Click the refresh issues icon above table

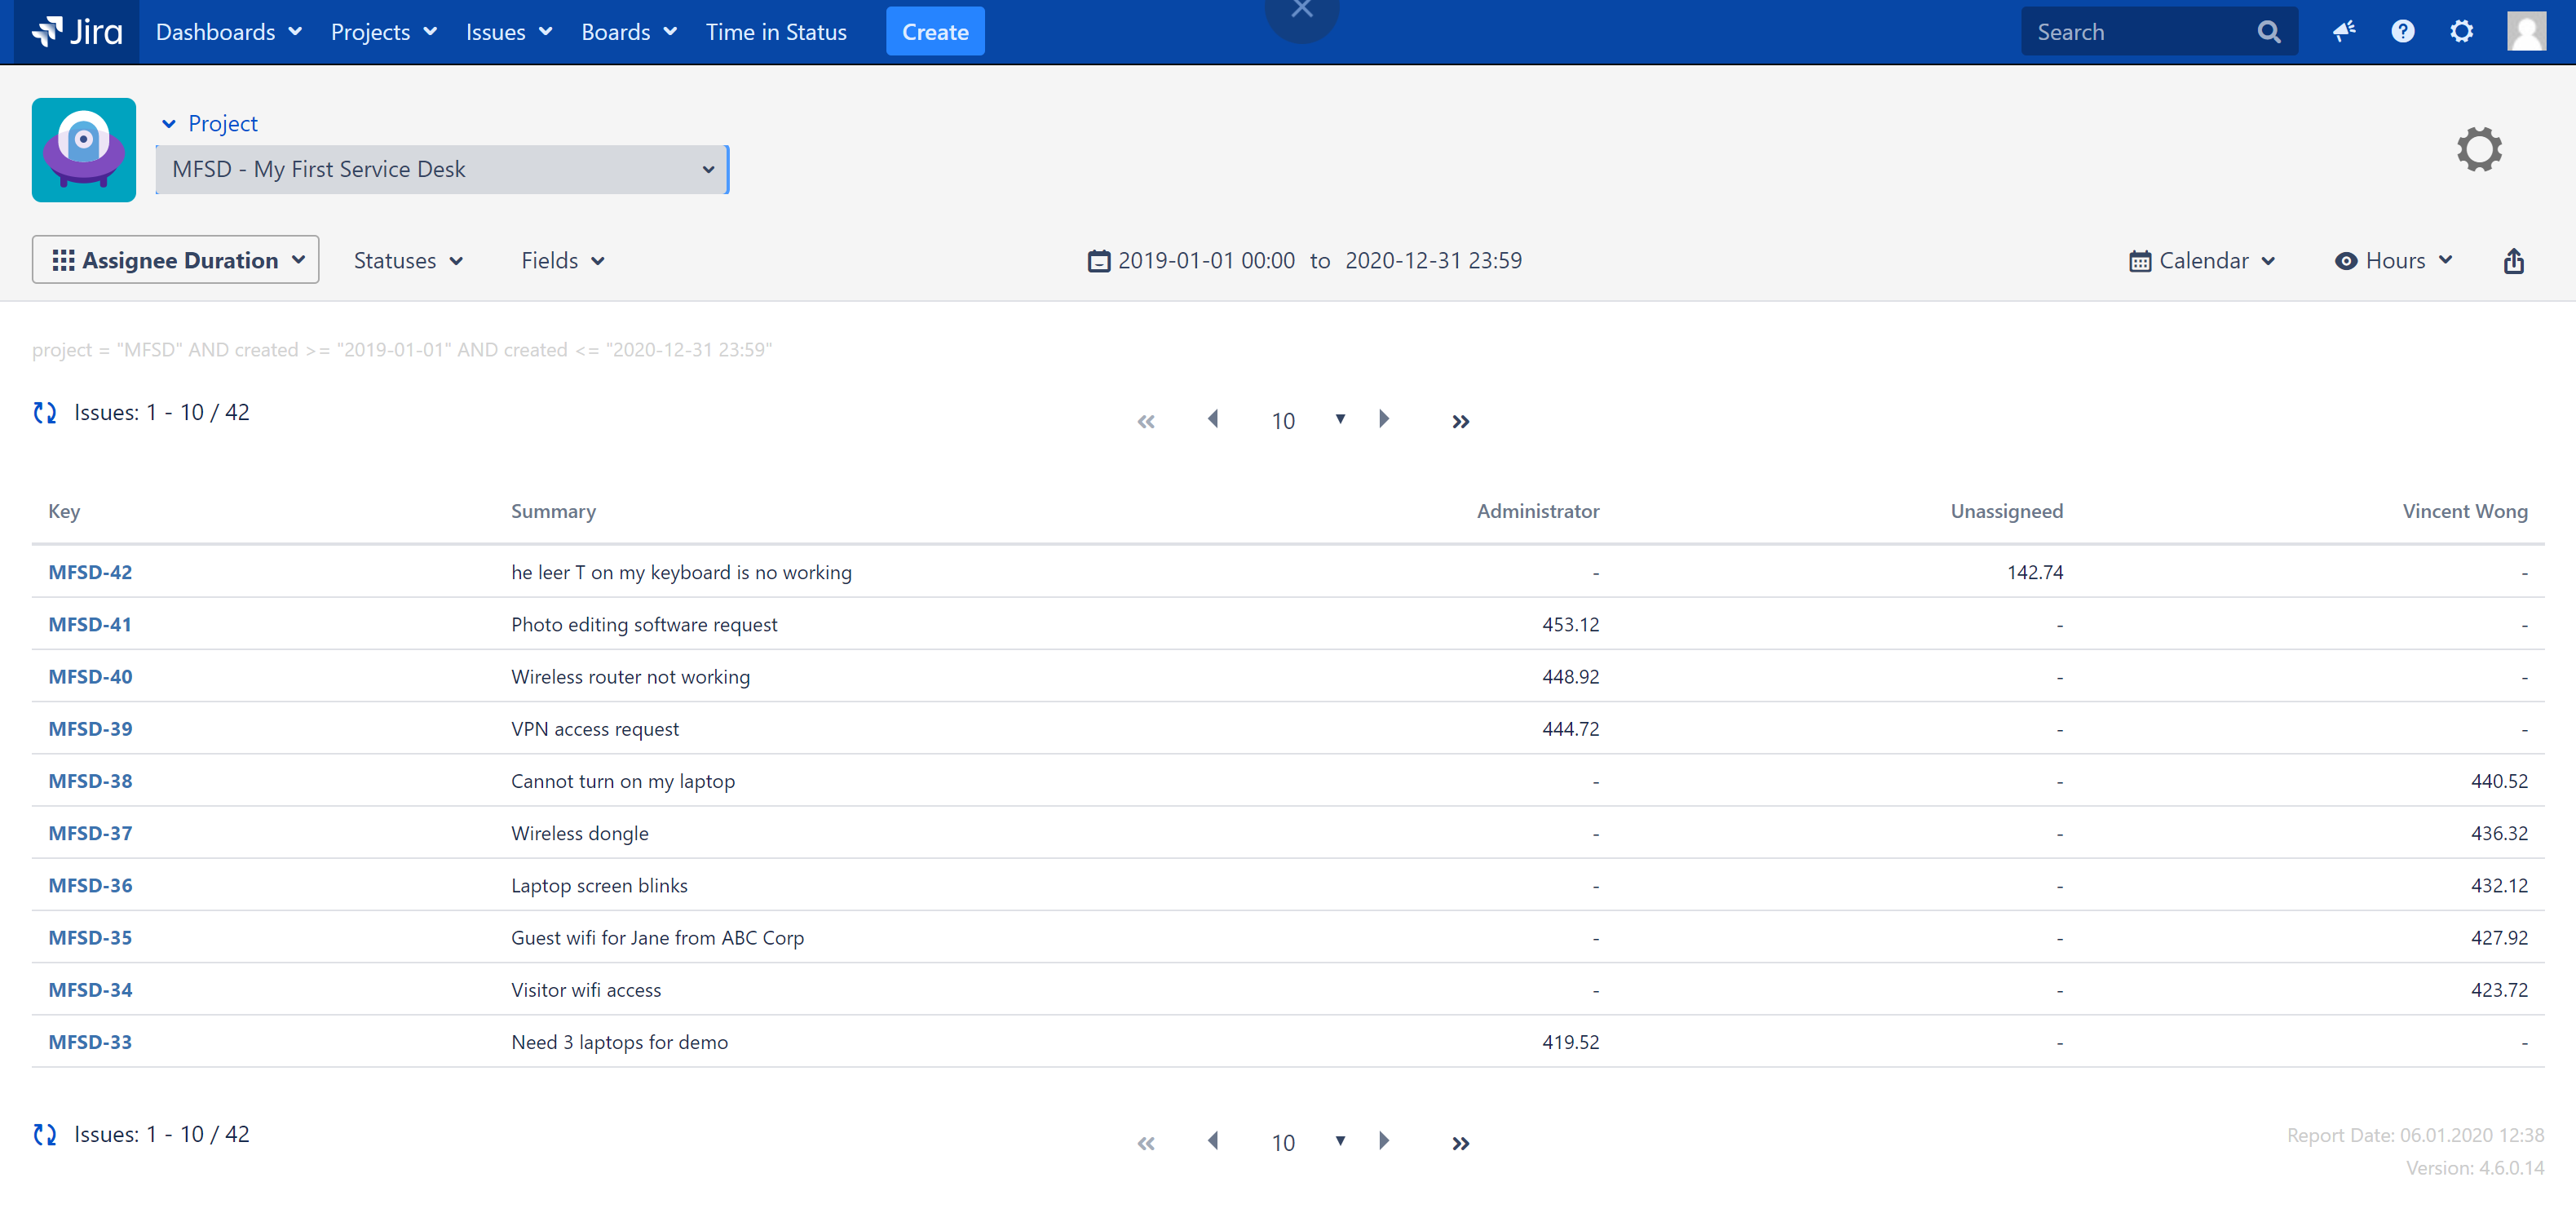tap(45, 412)
